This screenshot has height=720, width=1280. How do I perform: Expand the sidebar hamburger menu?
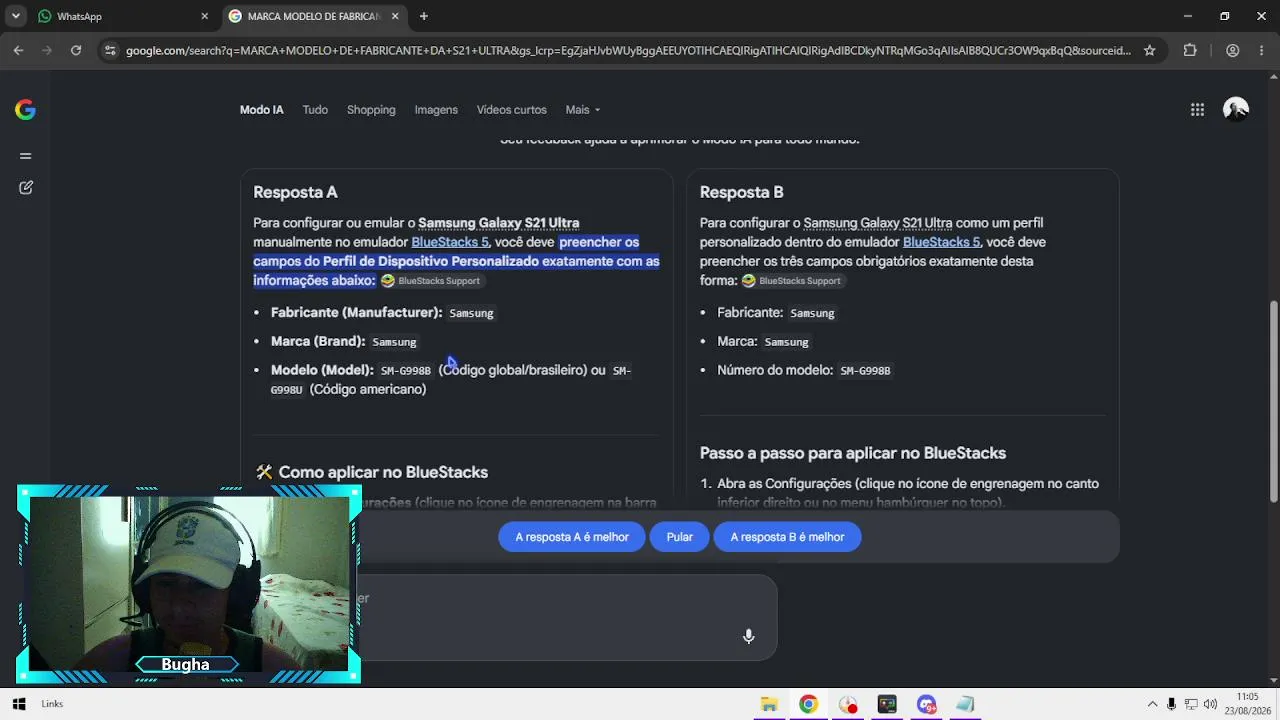tap(26, 156)
